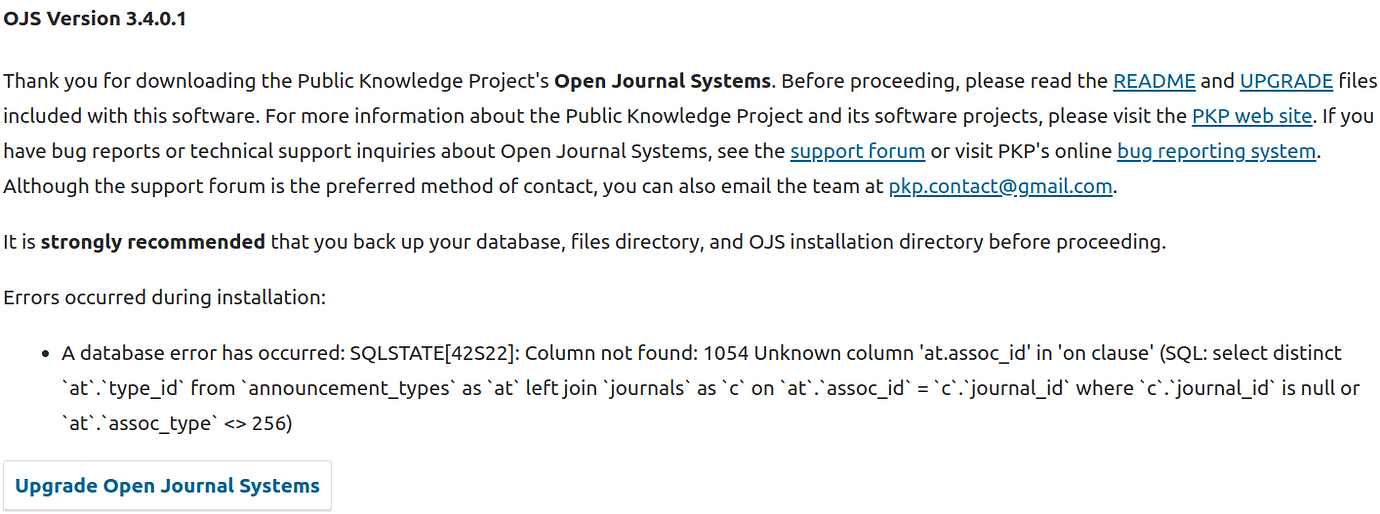Click the Errors occurred during installation line
This screenshot has width=1380, height=514.
pos(165,297)
